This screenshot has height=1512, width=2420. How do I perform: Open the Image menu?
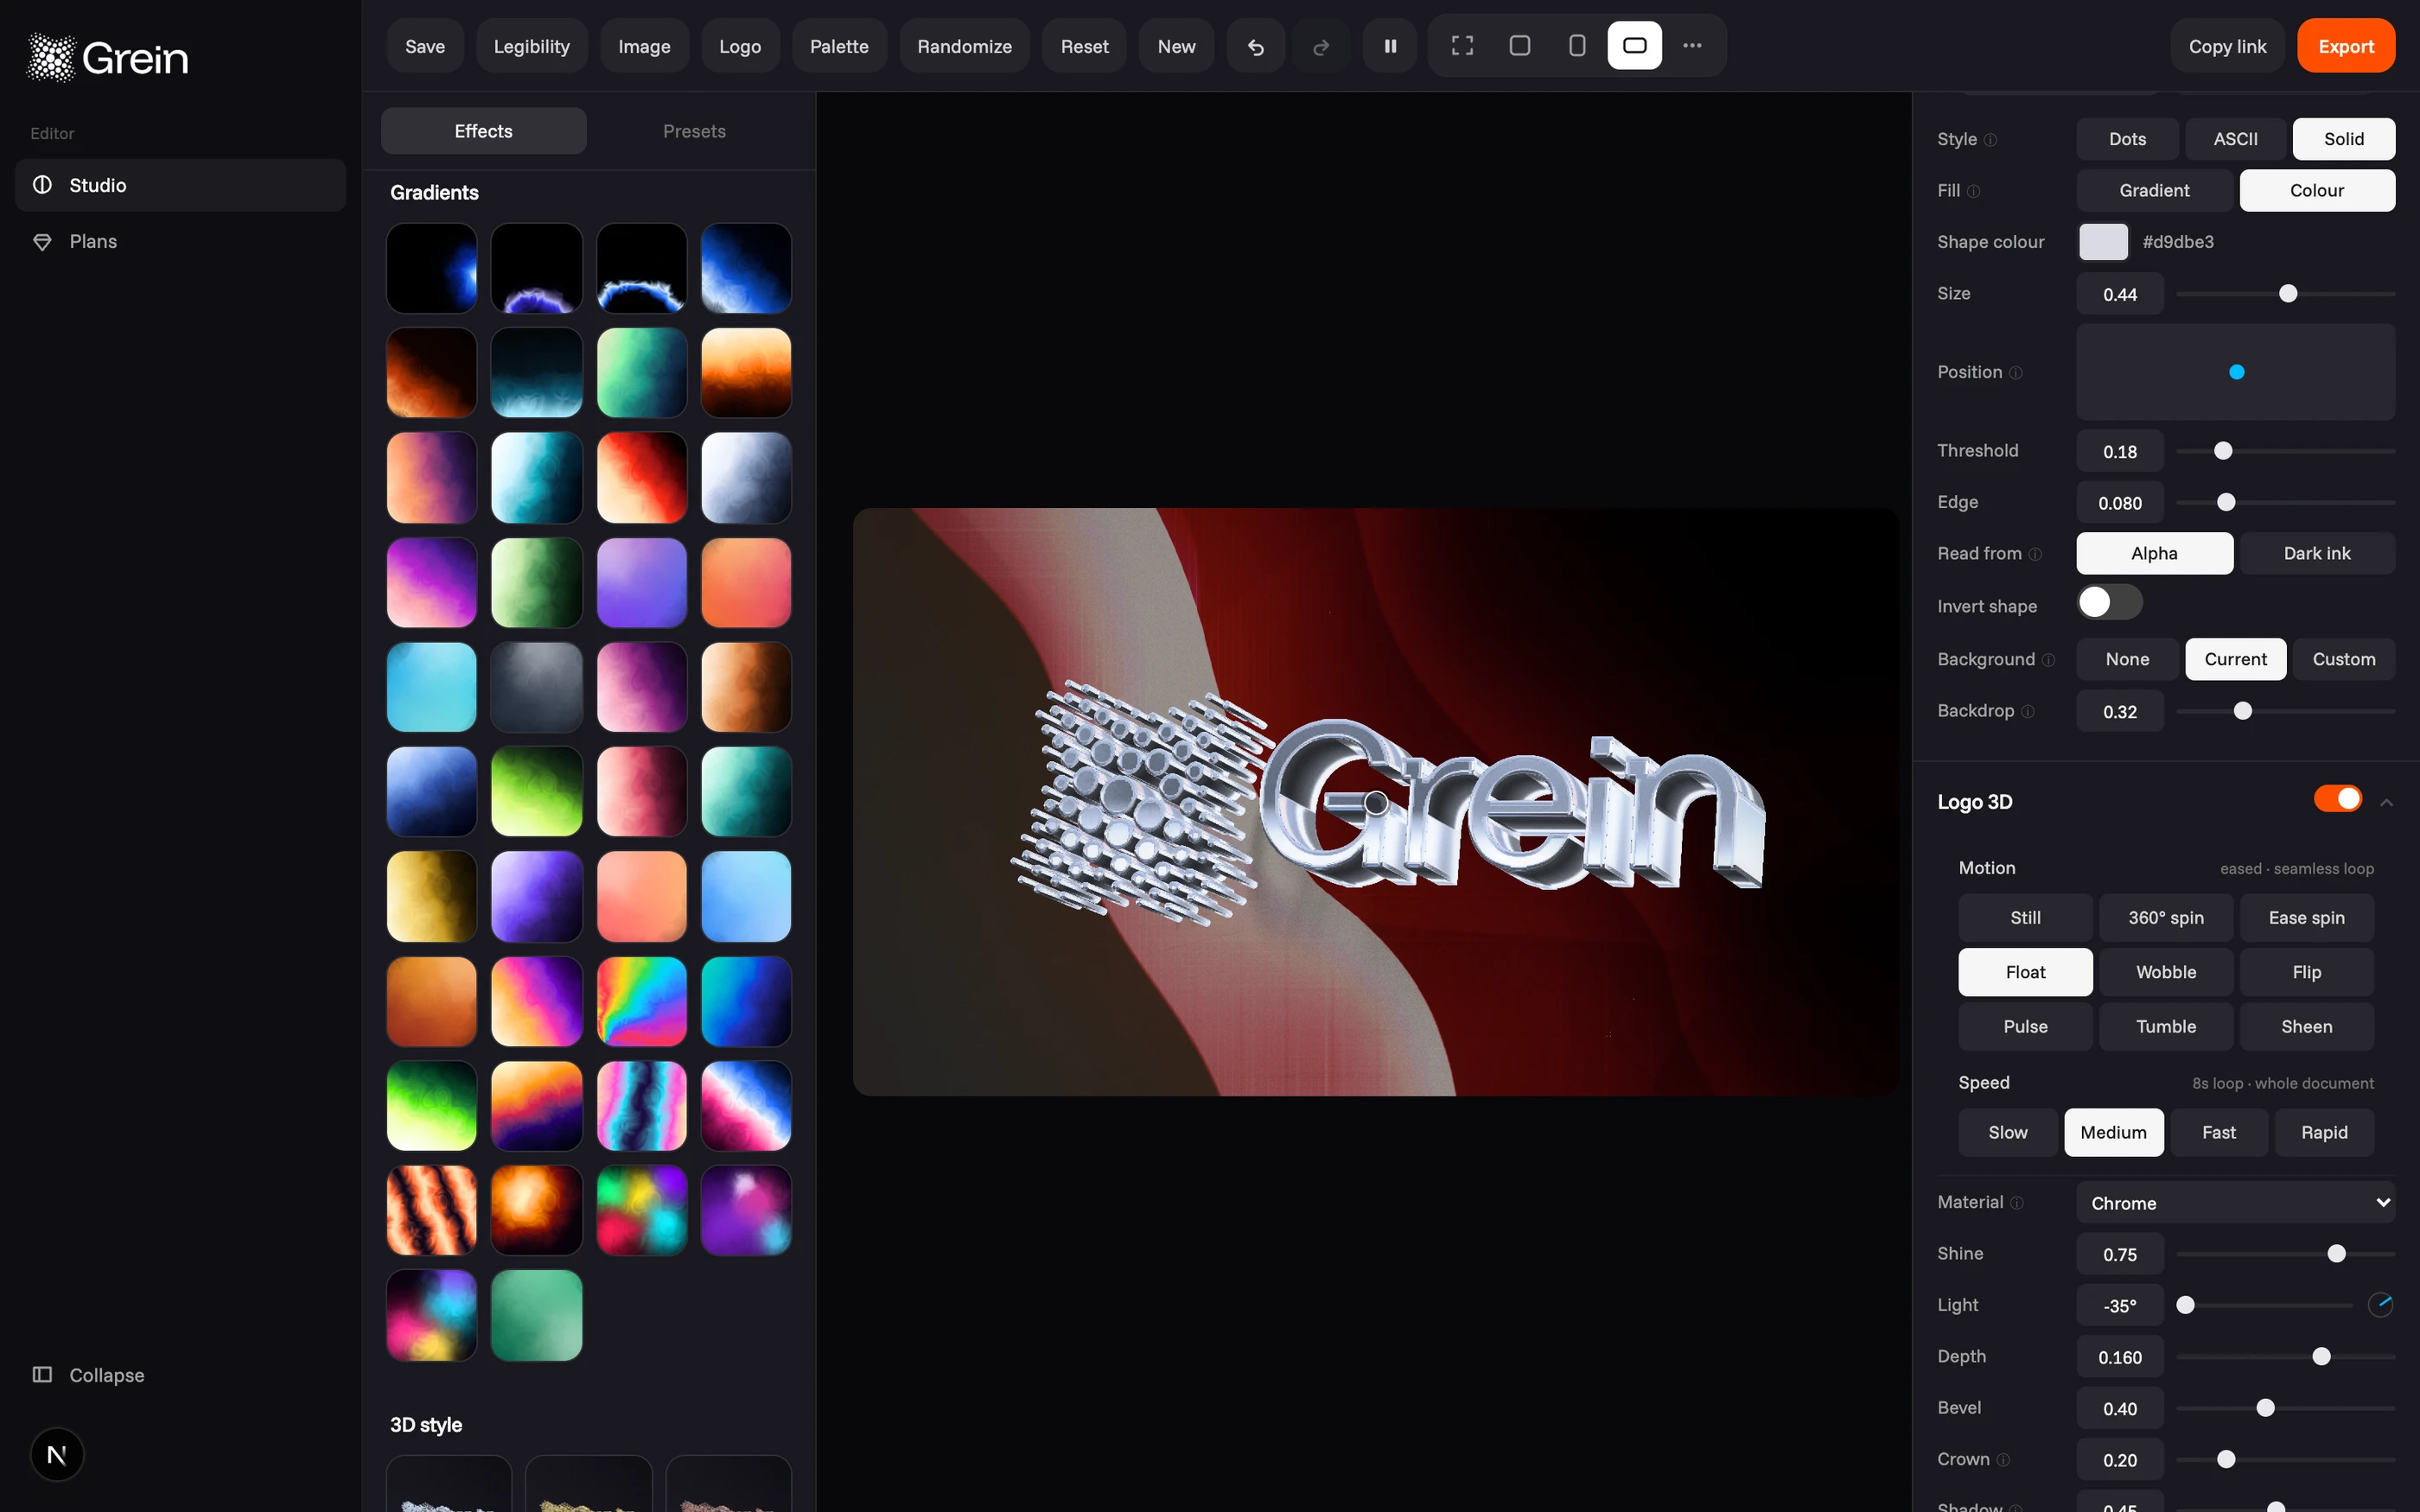(644, 46)
